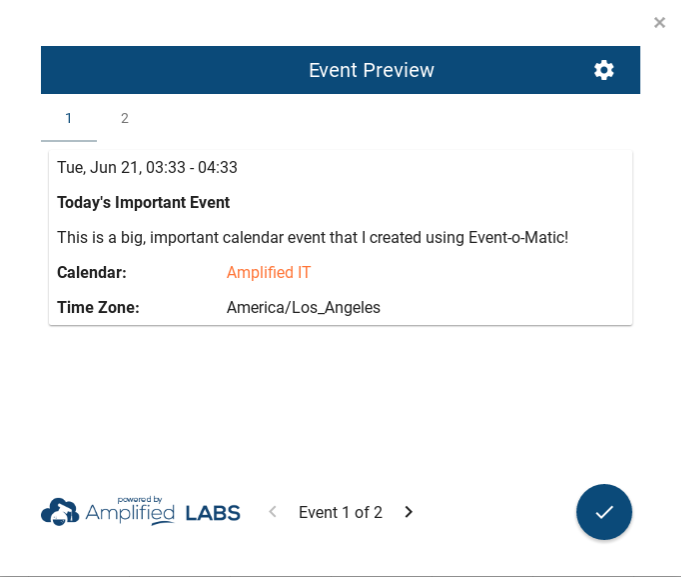681x577 pixels.
Task: Click the 'powered by Amplified' wordmark
Action: [130, 512]
